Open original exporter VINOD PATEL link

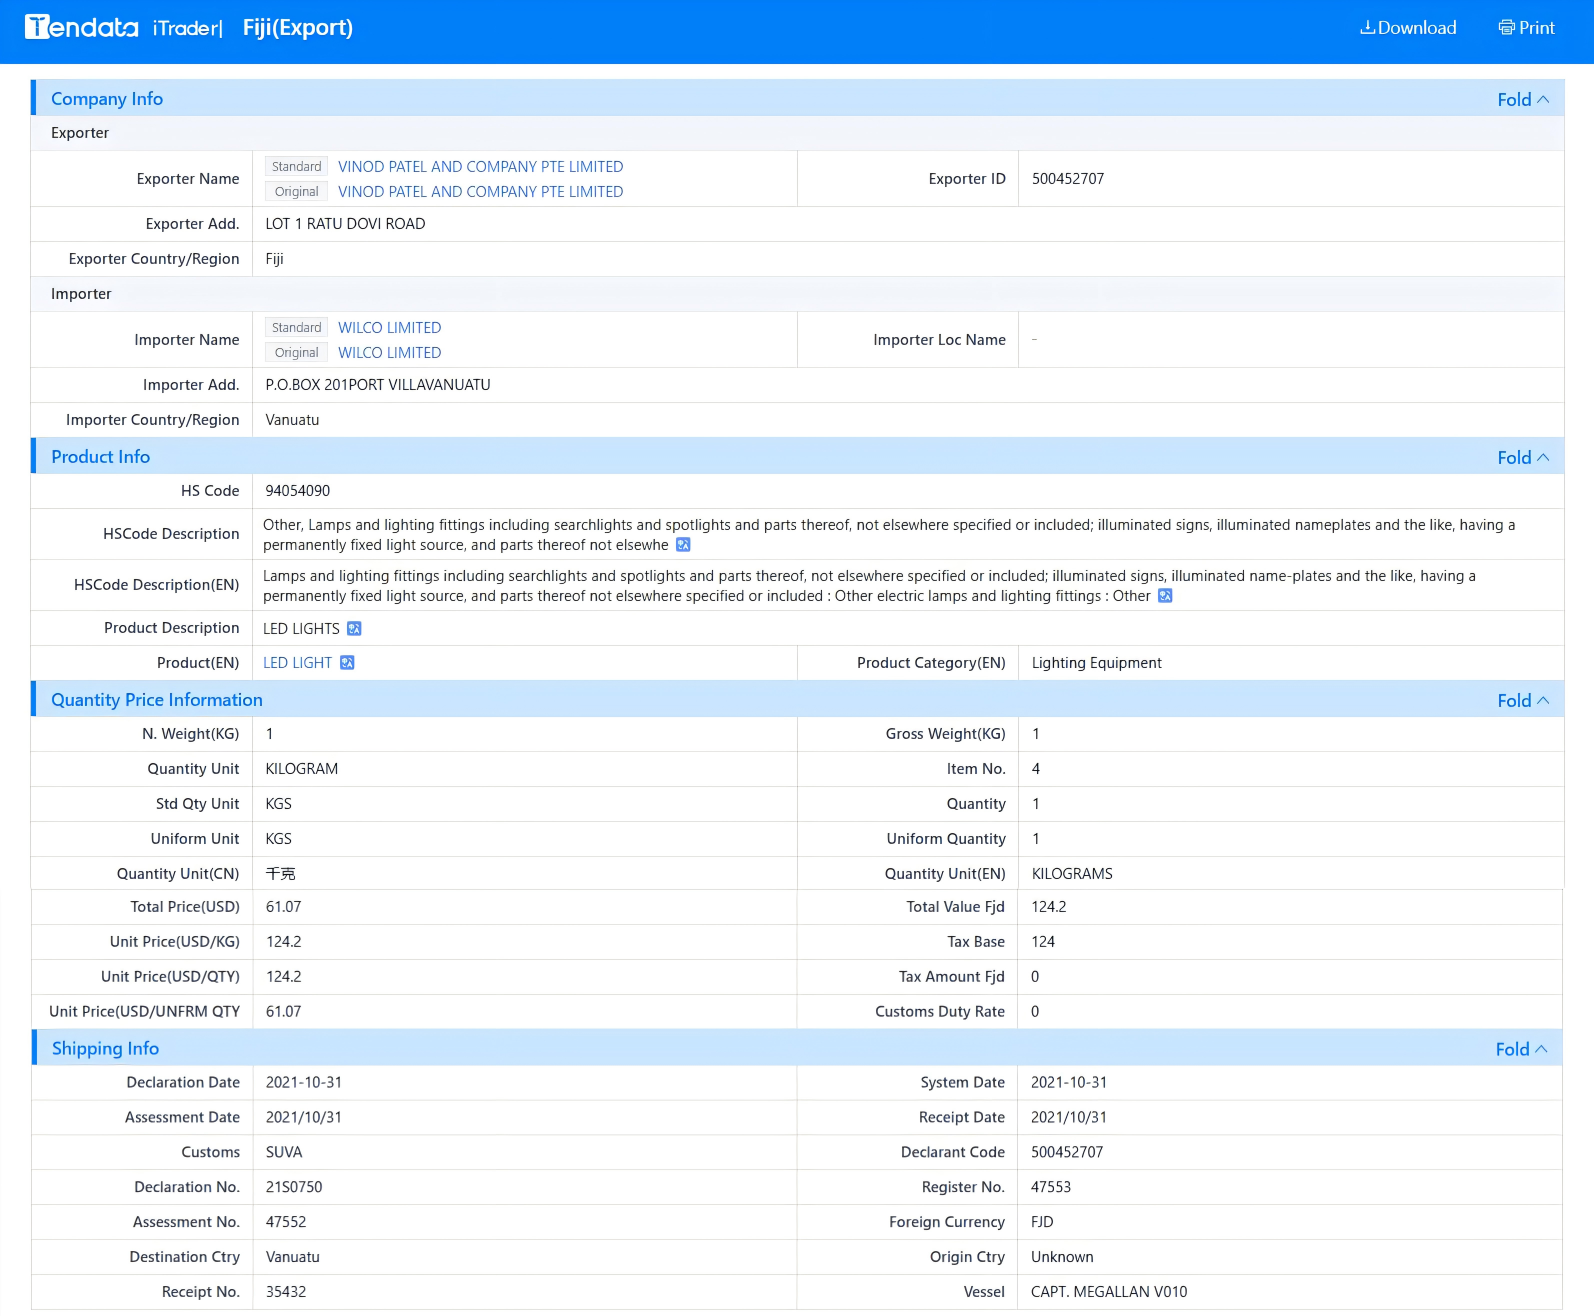[480, 192]
